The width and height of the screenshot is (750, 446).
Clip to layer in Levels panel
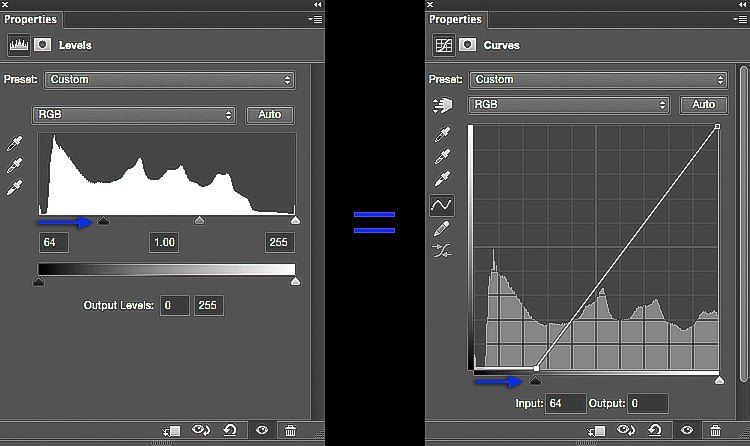pos(171,431)
